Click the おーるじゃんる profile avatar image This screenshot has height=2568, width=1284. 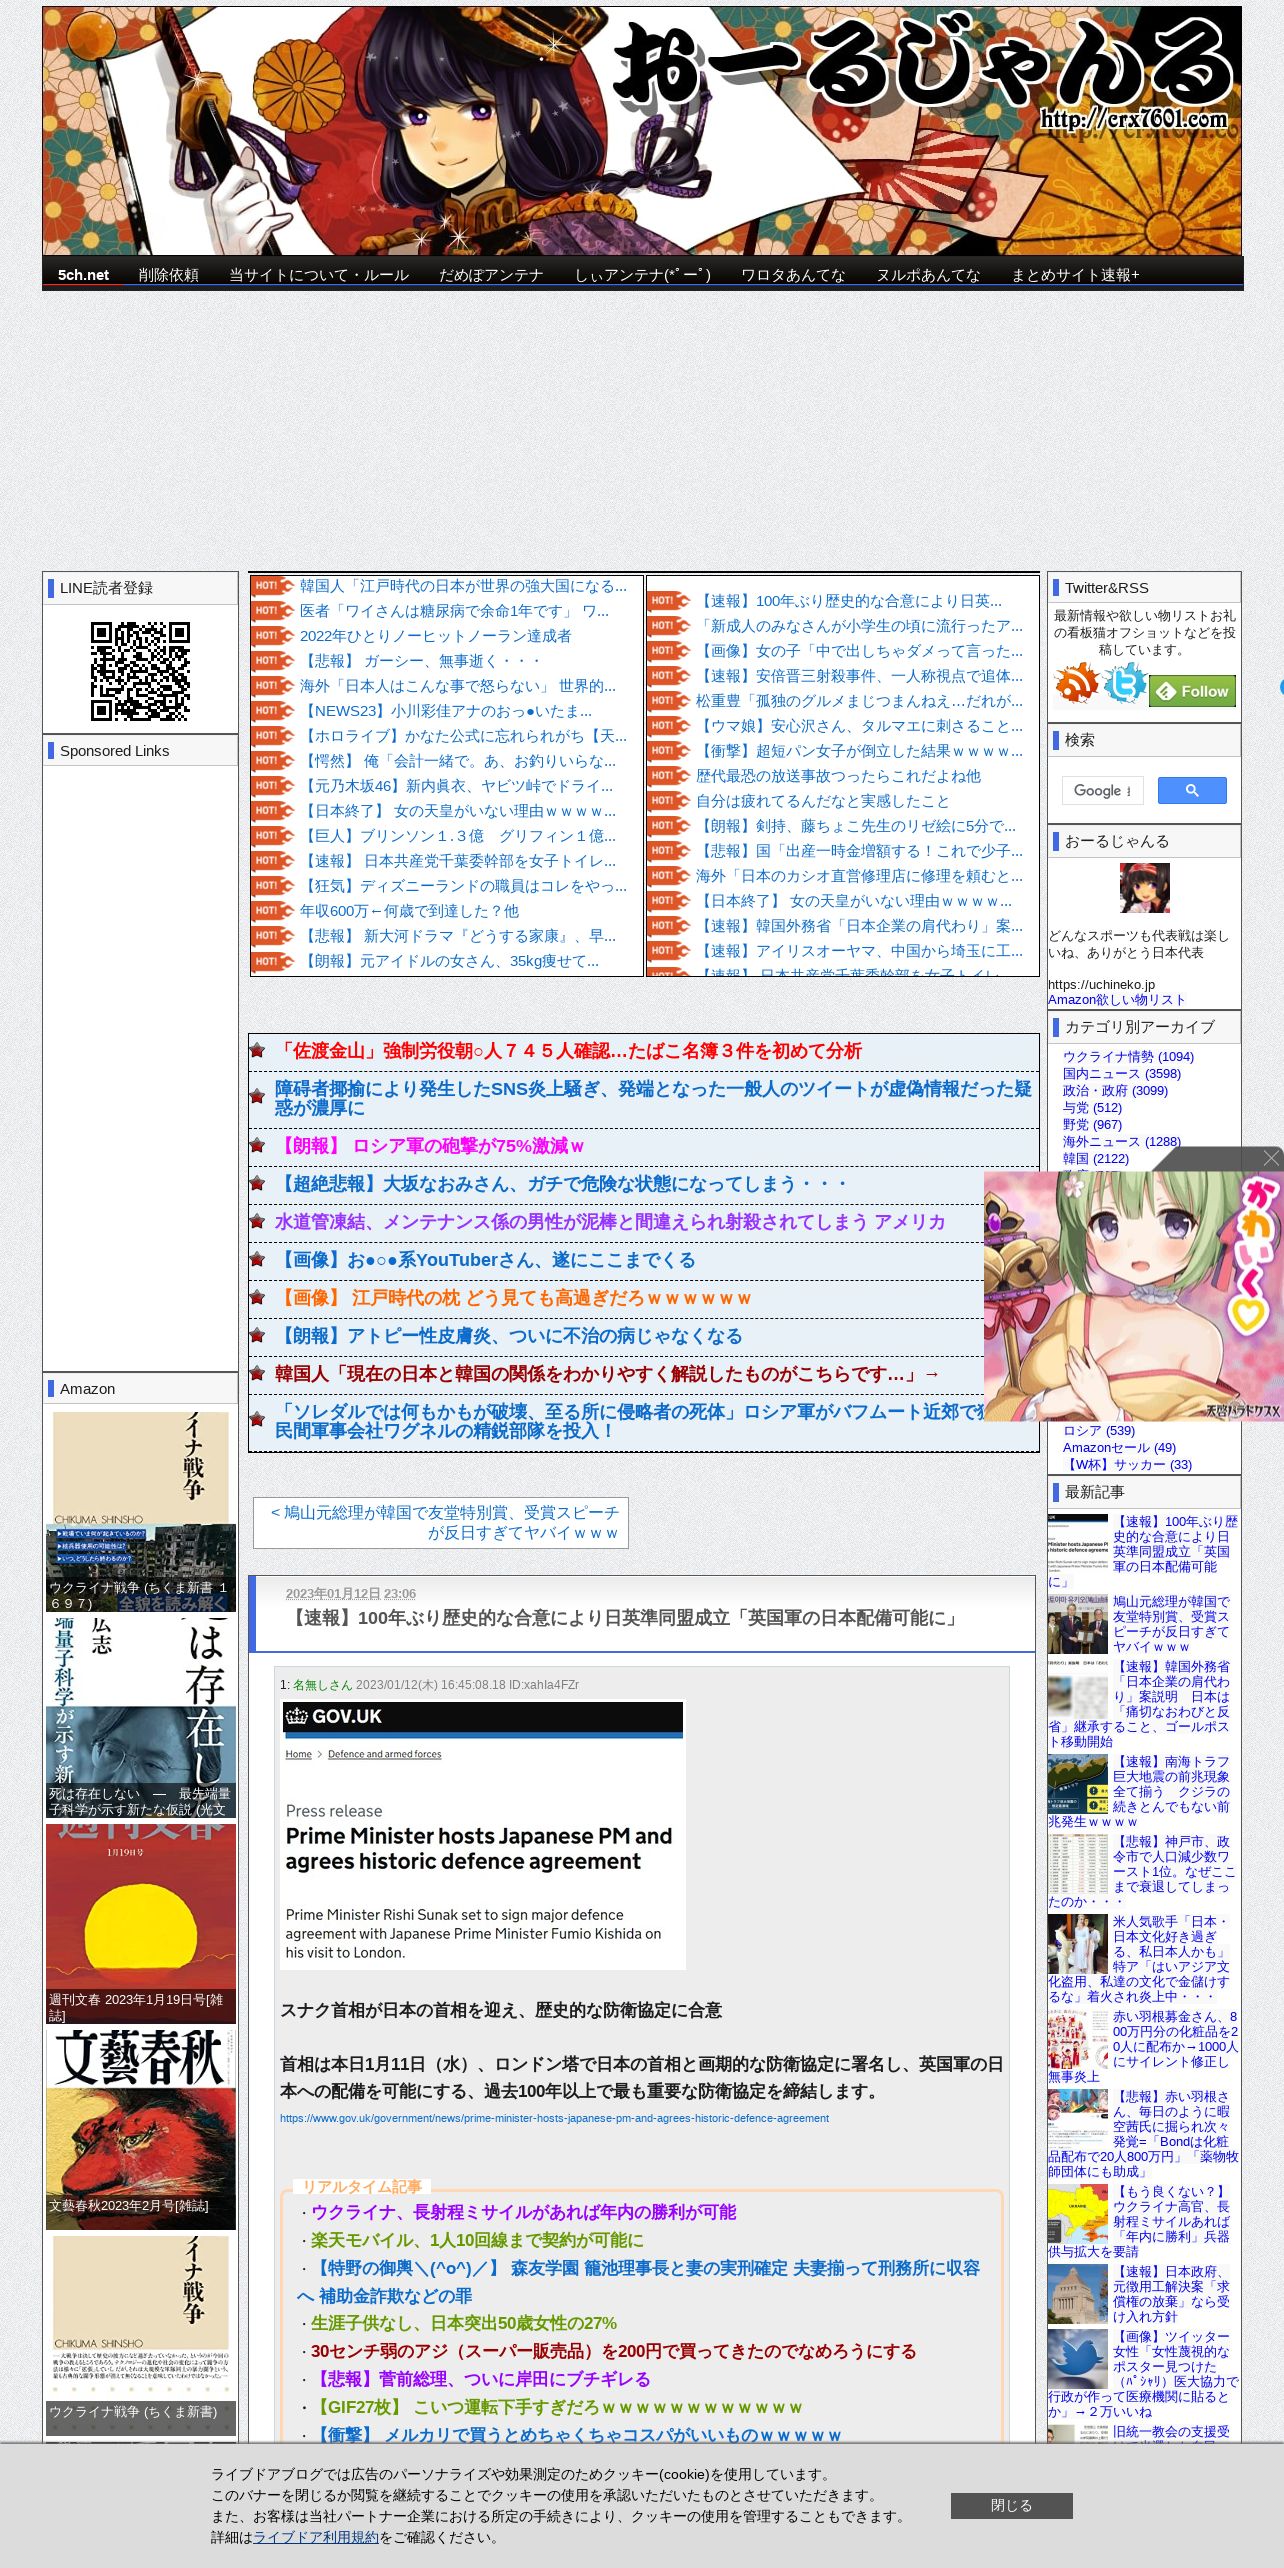[x=1144, y=888]
